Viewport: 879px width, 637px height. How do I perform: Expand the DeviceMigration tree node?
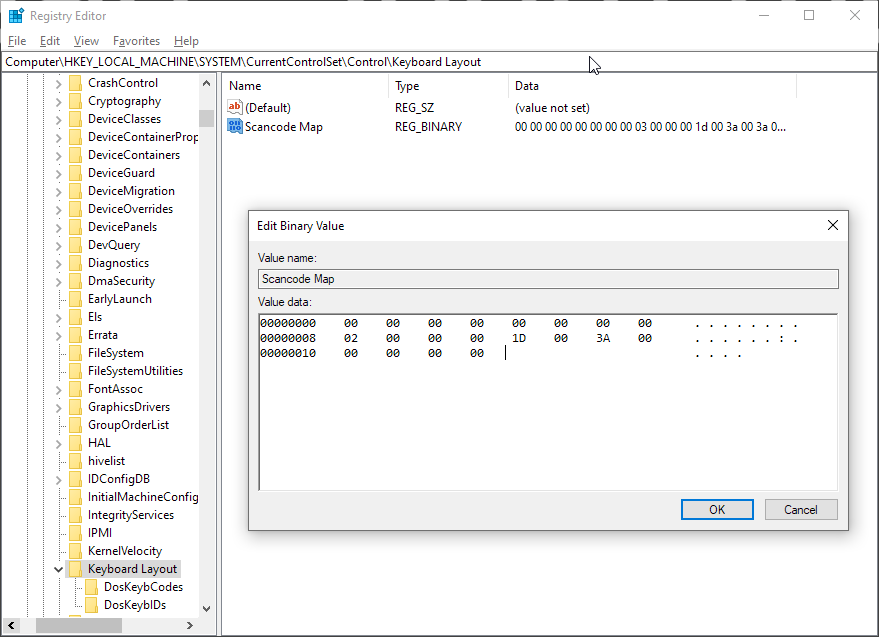point(58,192)
